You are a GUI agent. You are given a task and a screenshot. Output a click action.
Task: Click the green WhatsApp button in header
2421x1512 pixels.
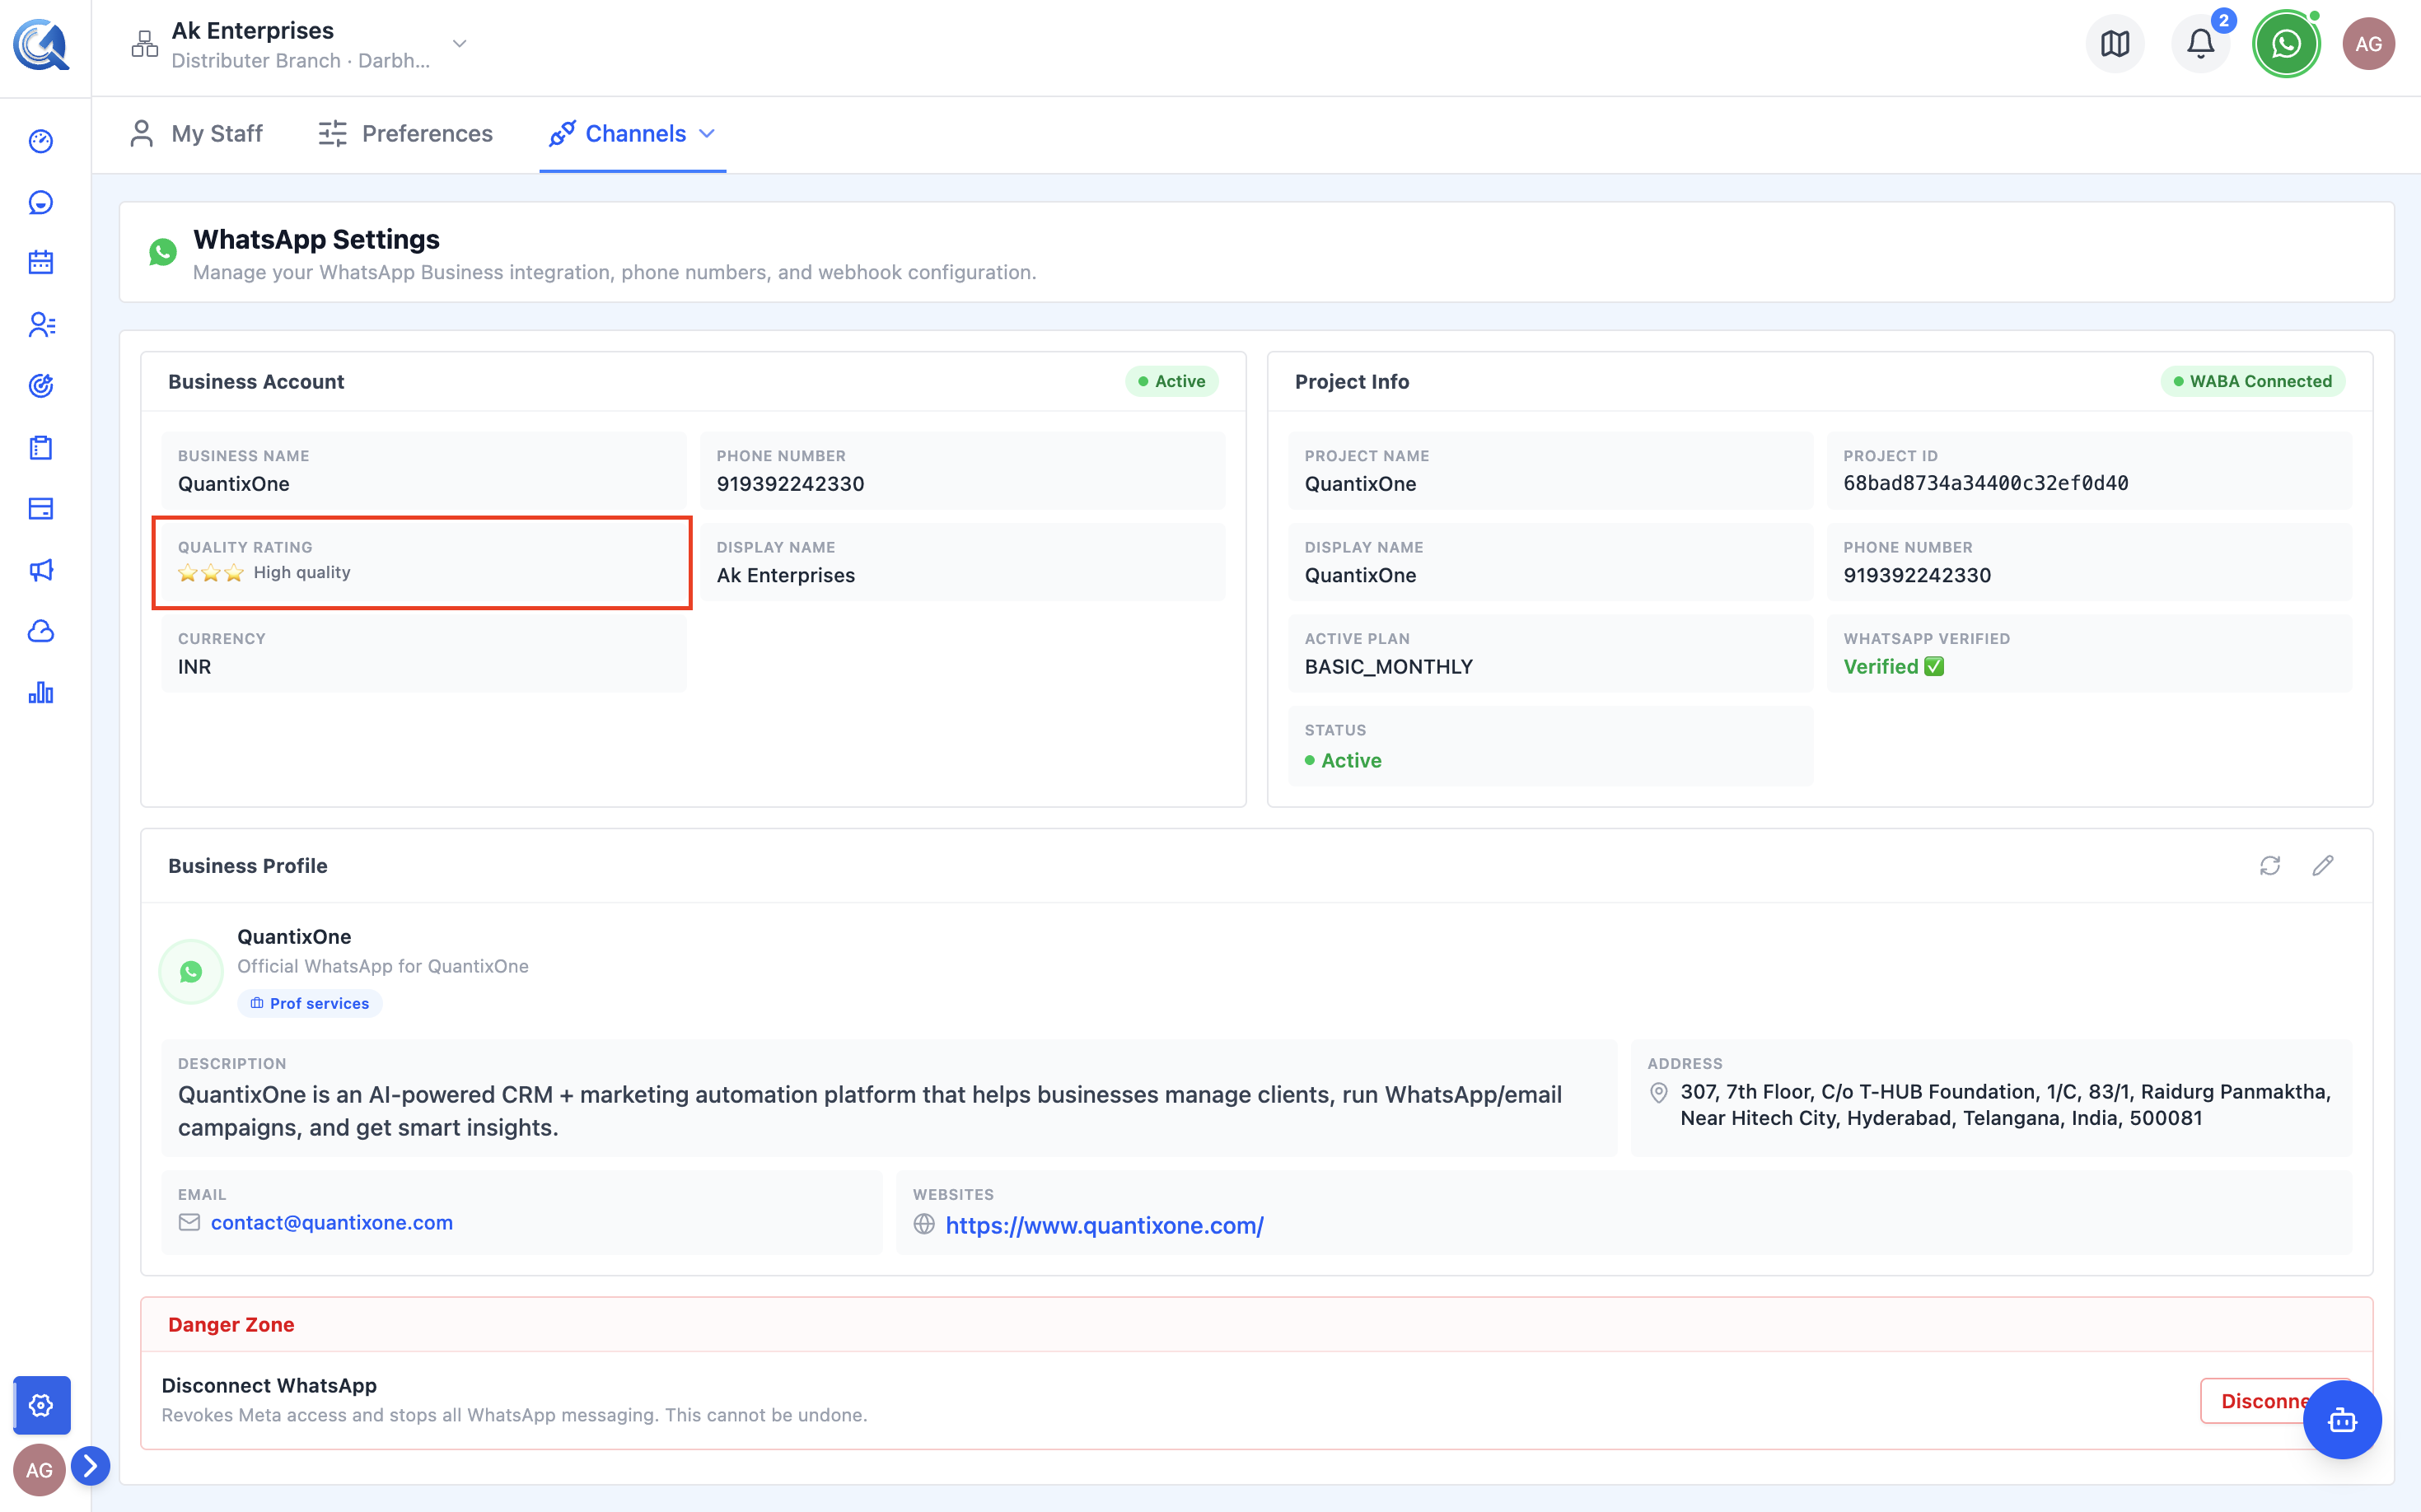[2286, 44]
